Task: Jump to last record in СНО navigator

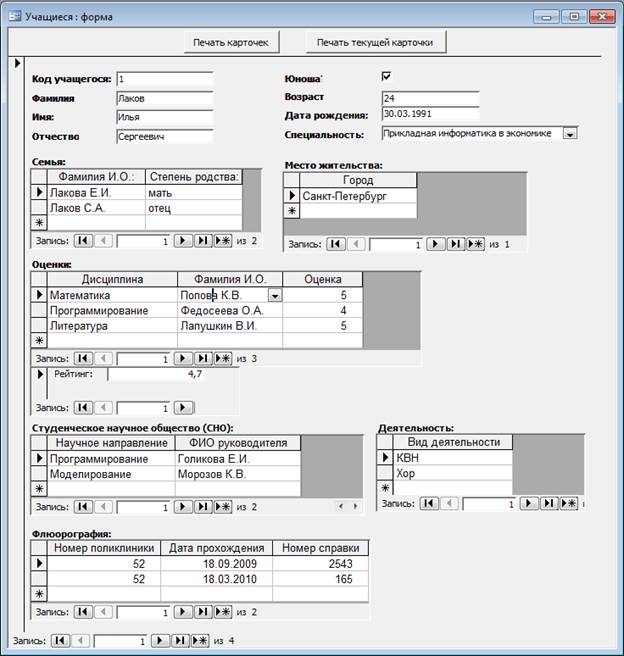Action: [203, 507]
